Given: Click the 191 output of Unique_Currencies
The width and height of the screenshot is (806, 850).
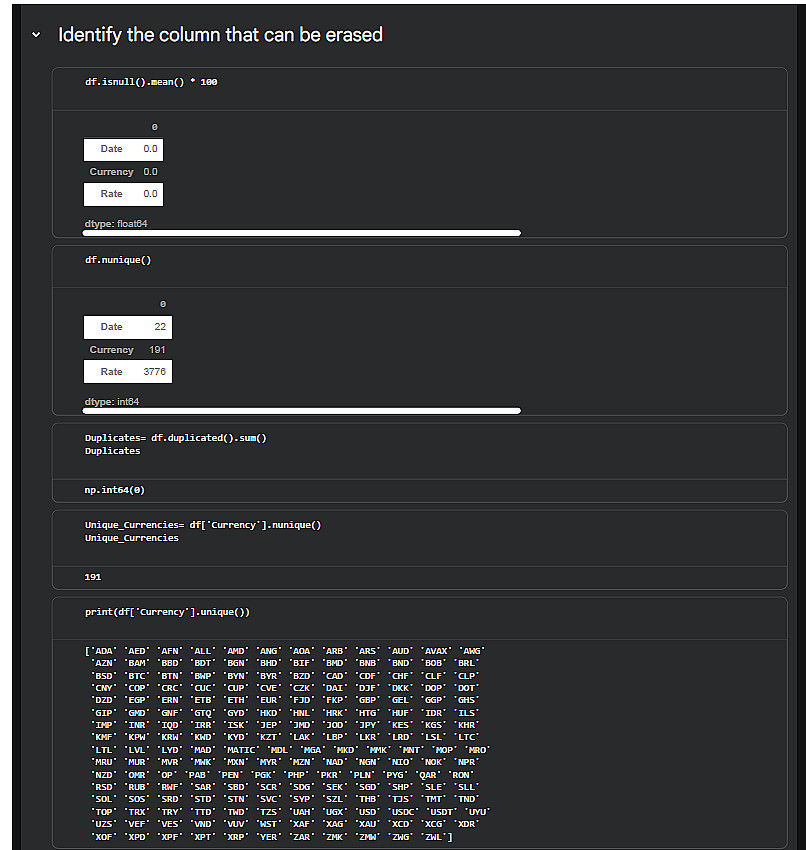Looking at the screenshot, I should coord(93,578).
